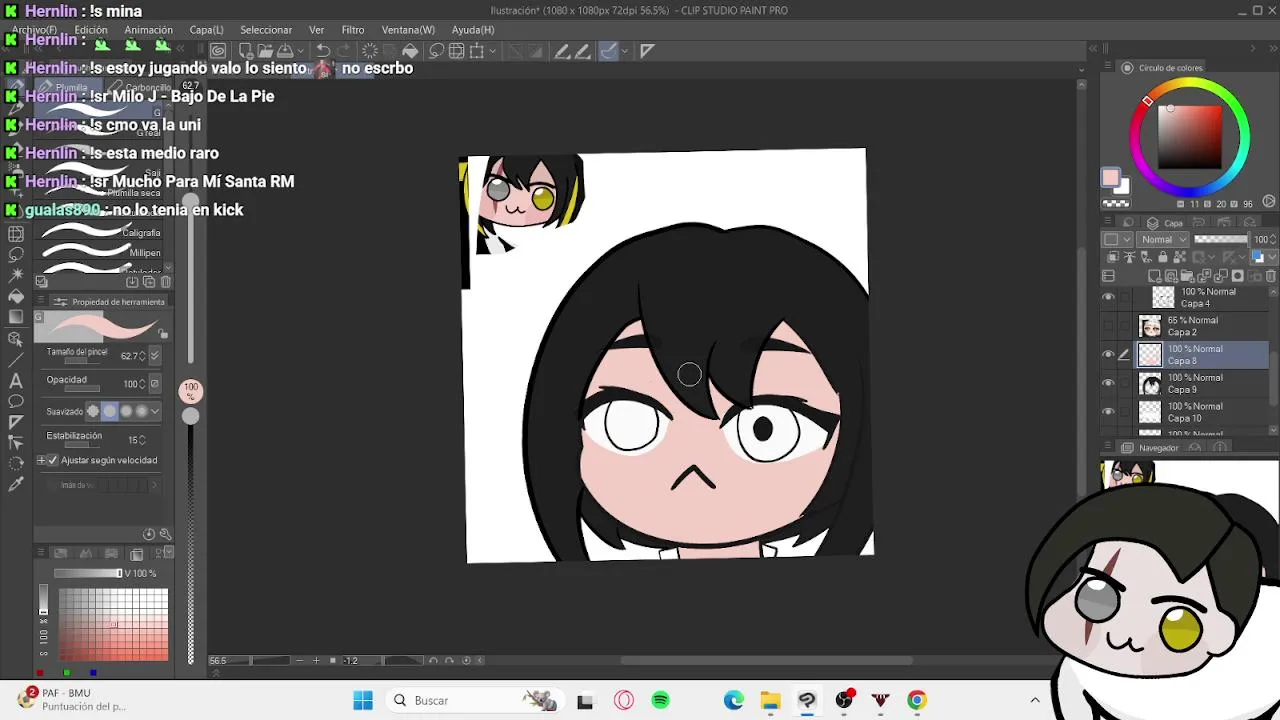Hide layer Capa 8 with its eye icon
Image resolution: width=1280 pixels, height=720 pixels.
(1108, 355)
